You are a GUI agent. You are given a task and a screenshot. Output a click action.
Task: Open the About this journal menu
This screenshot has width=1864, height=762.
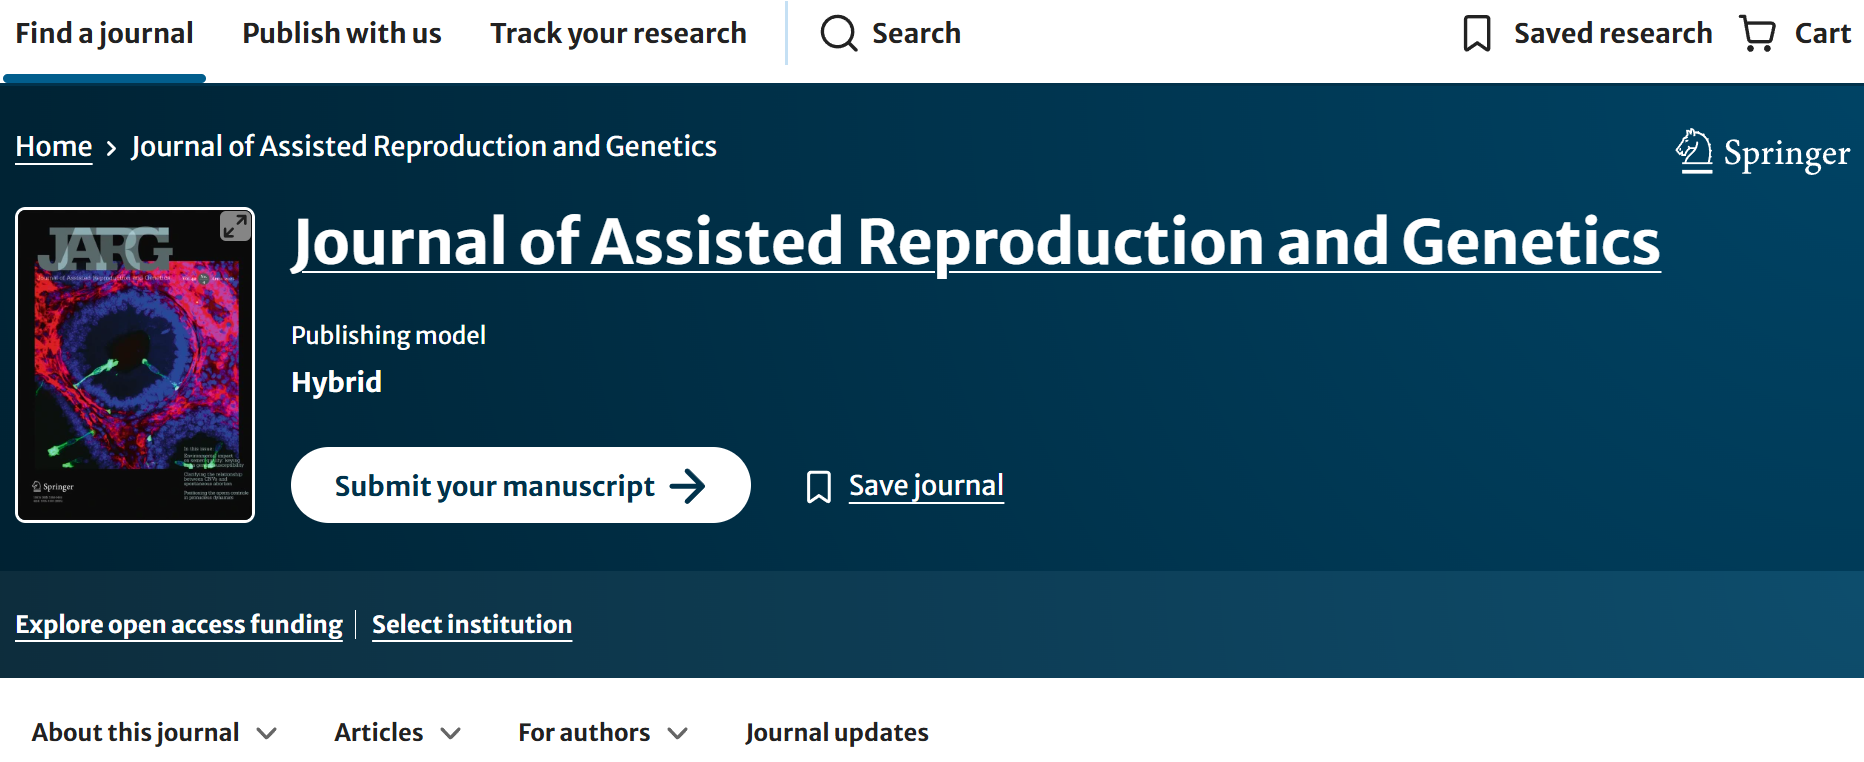pyautogui.click(x=135, y=733)
